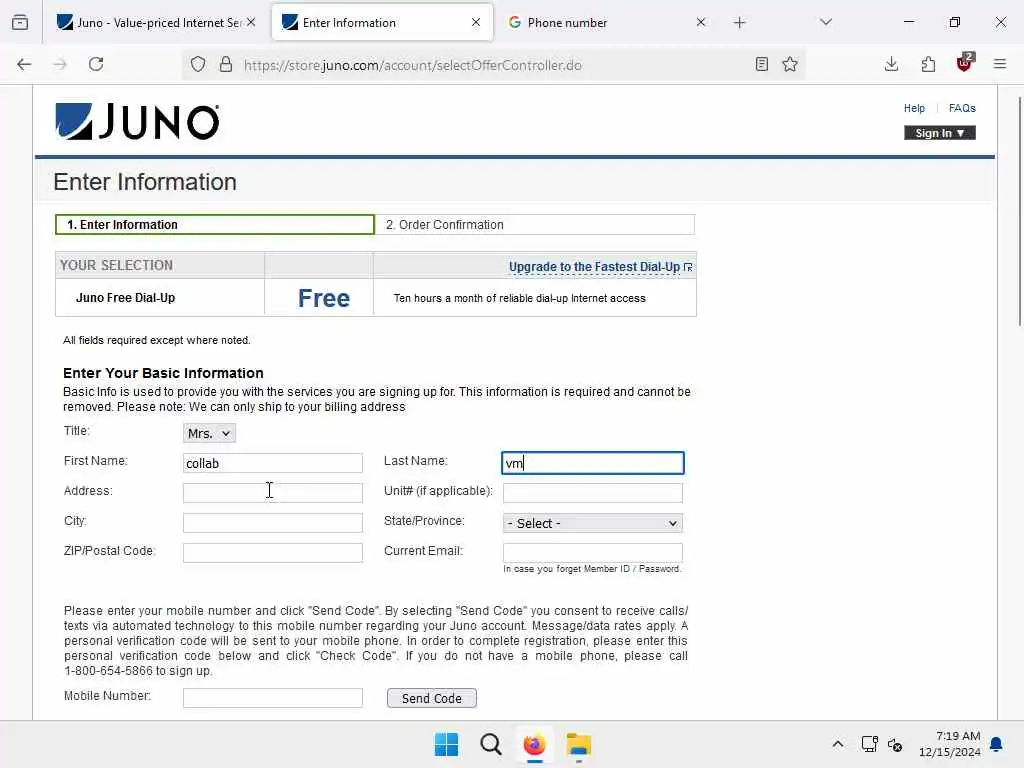Image resolution: width=1024 pixels, height=768 pixels.
Task: Close the Juno Value-priced Internet tab
Action: pyautogui.click(x=251, y=22)
